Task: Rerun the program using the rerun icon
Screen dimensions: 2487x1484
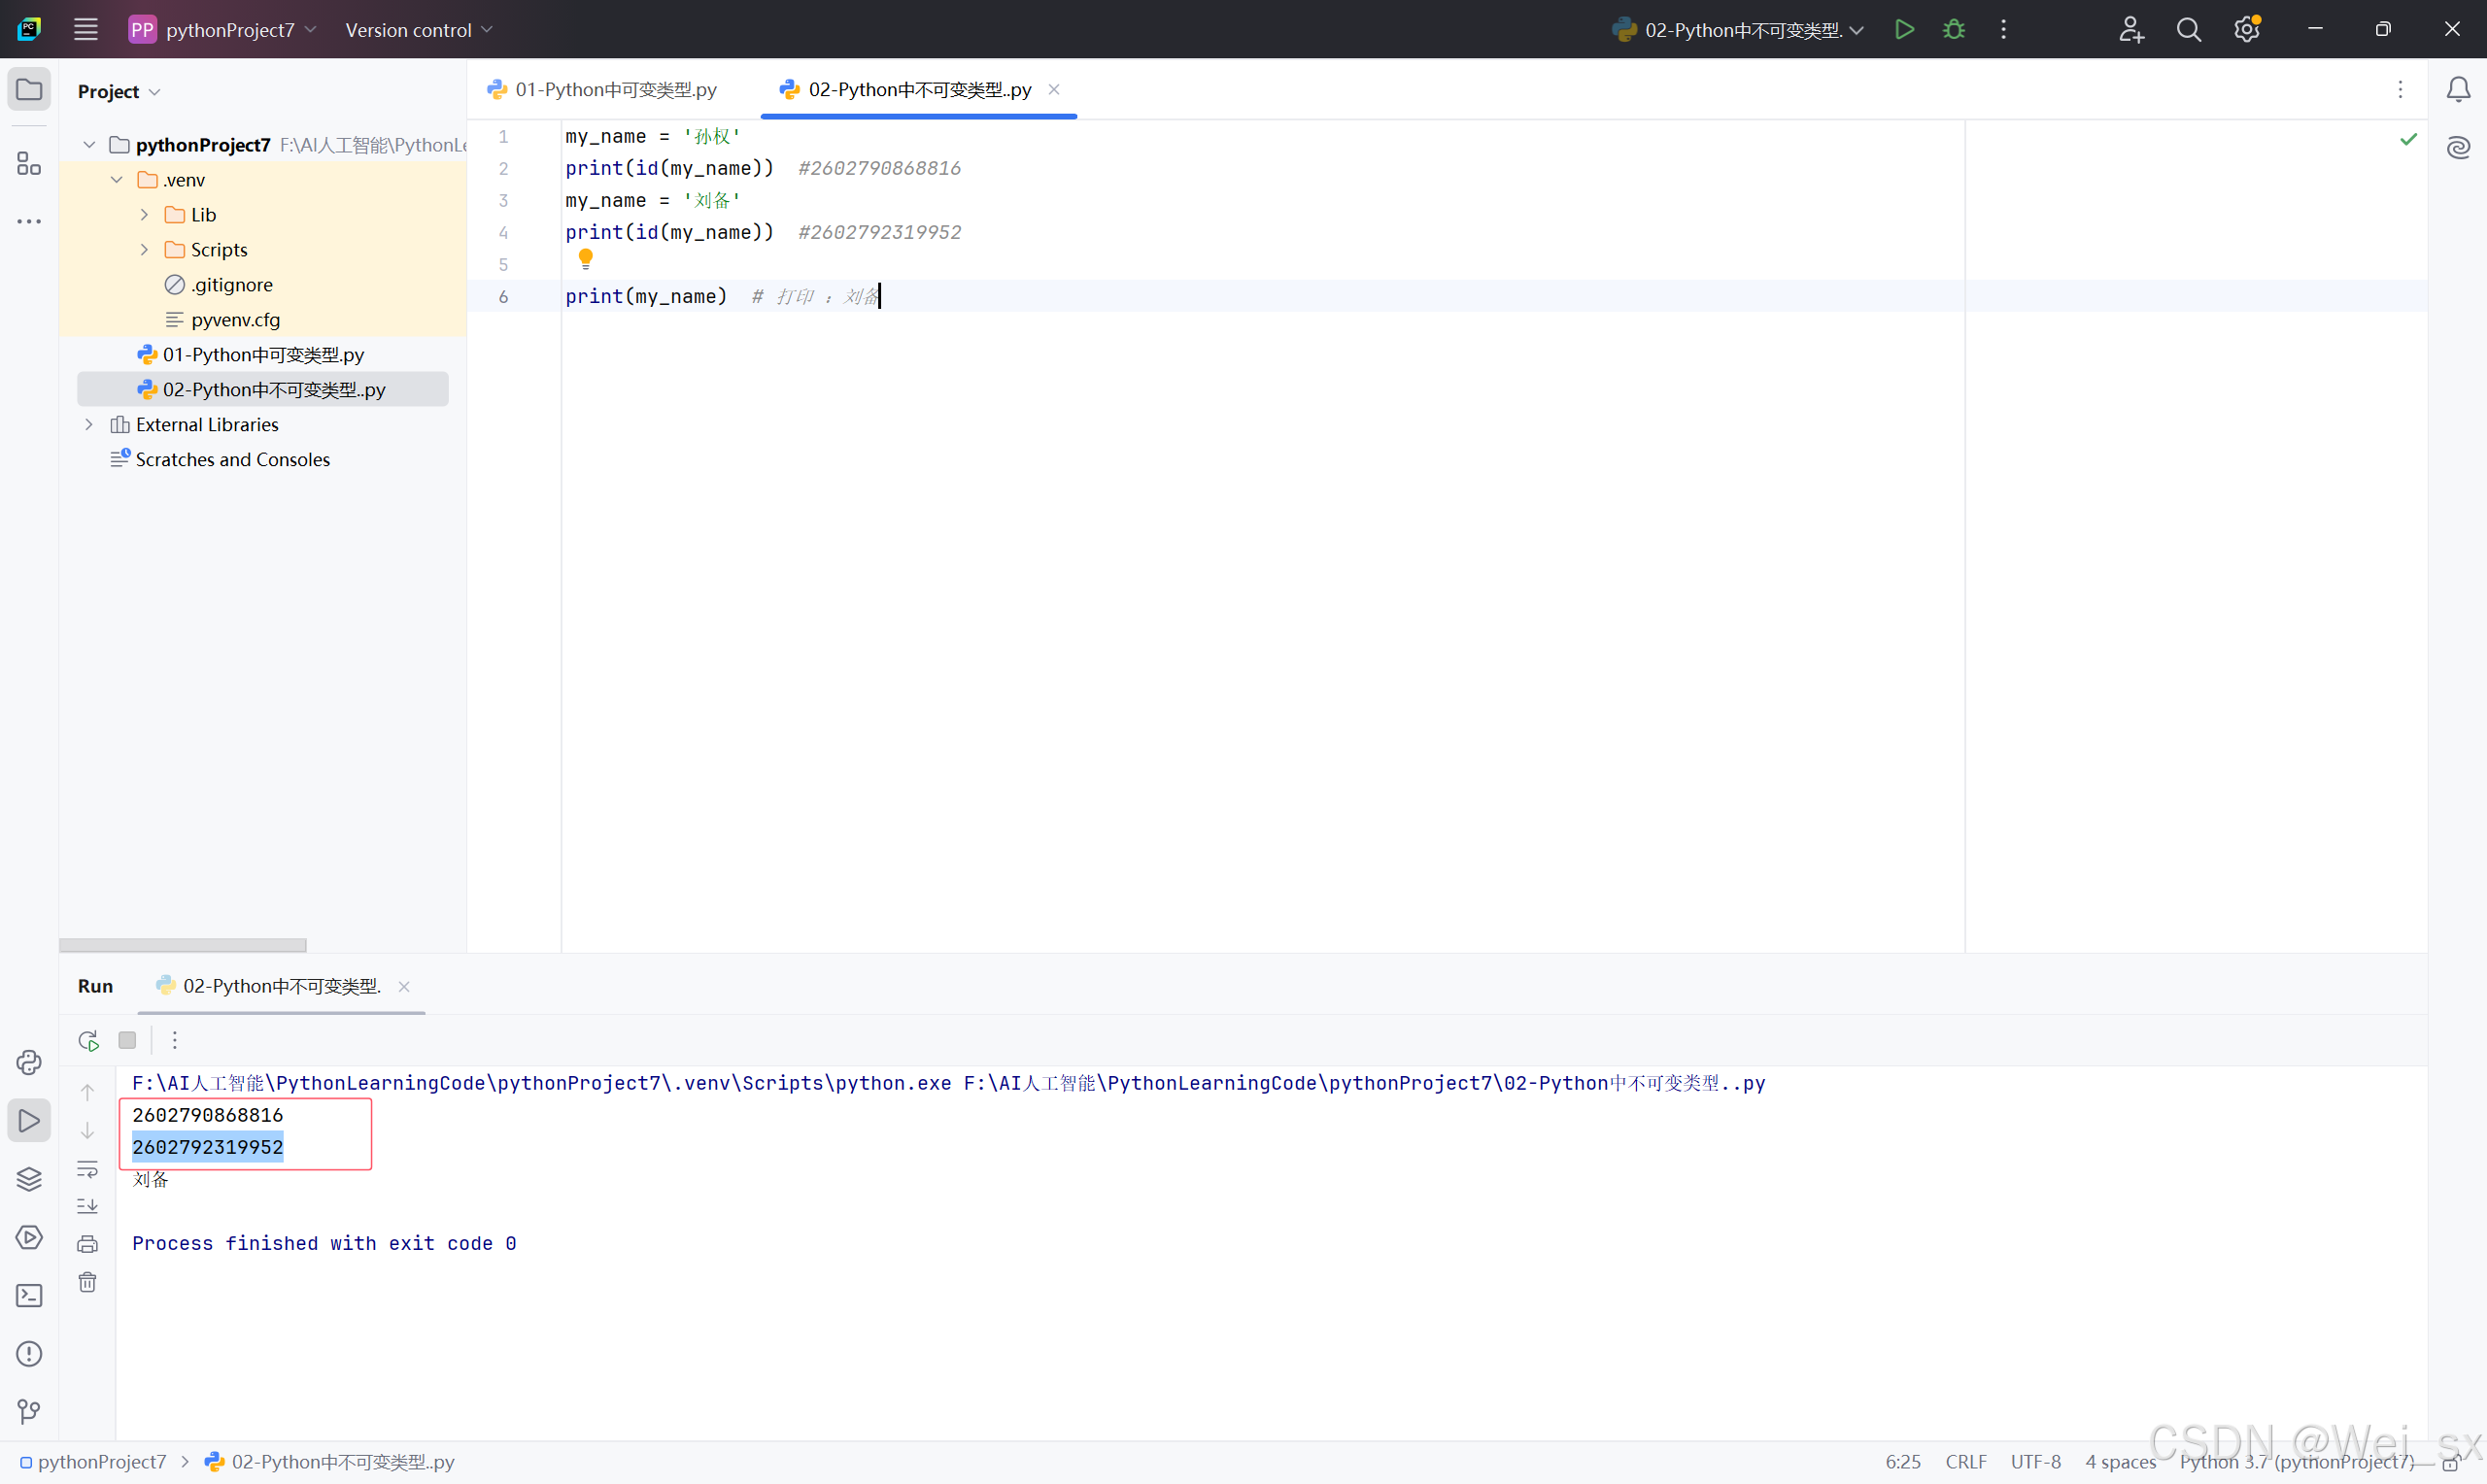Action: point(87,1040)
